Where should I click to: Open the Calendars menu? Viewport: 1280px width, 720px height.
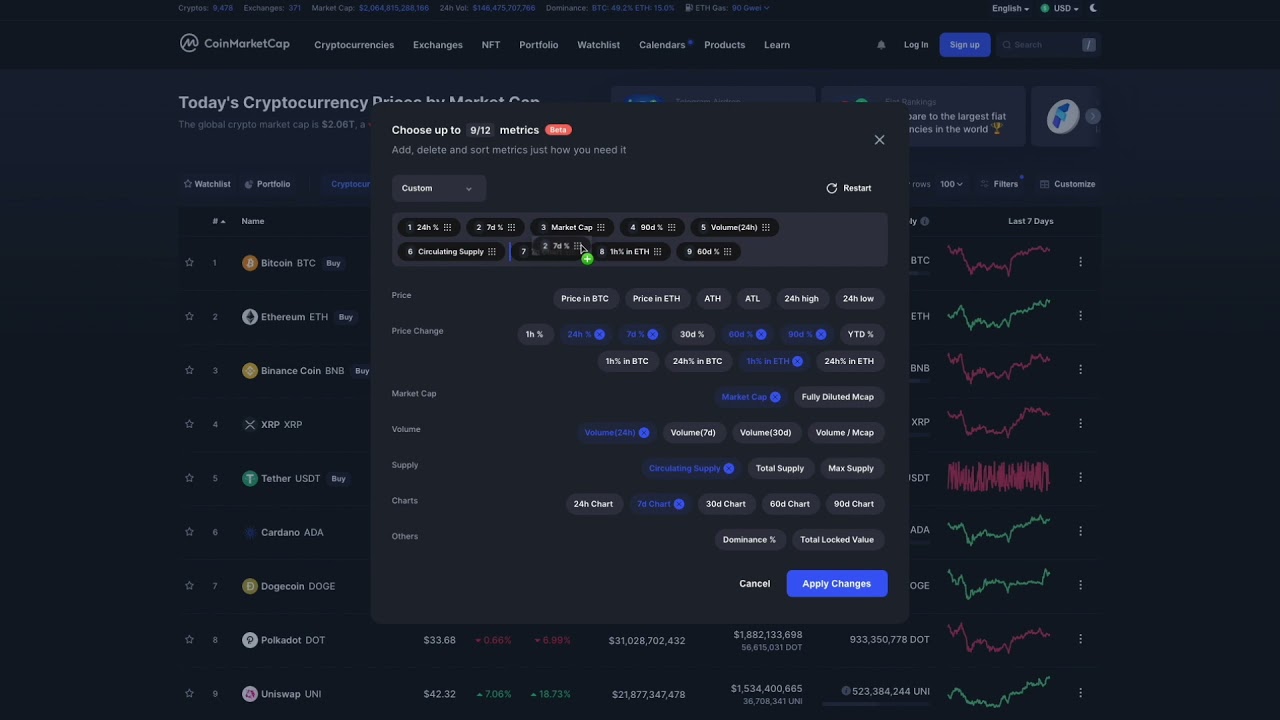(662, 45)
